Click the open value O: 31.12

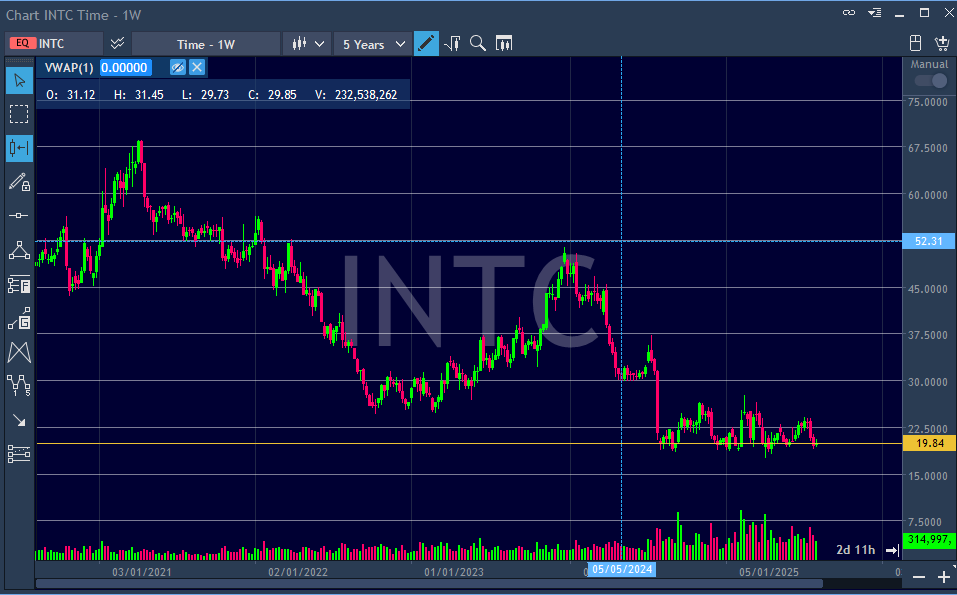[71, 95]
